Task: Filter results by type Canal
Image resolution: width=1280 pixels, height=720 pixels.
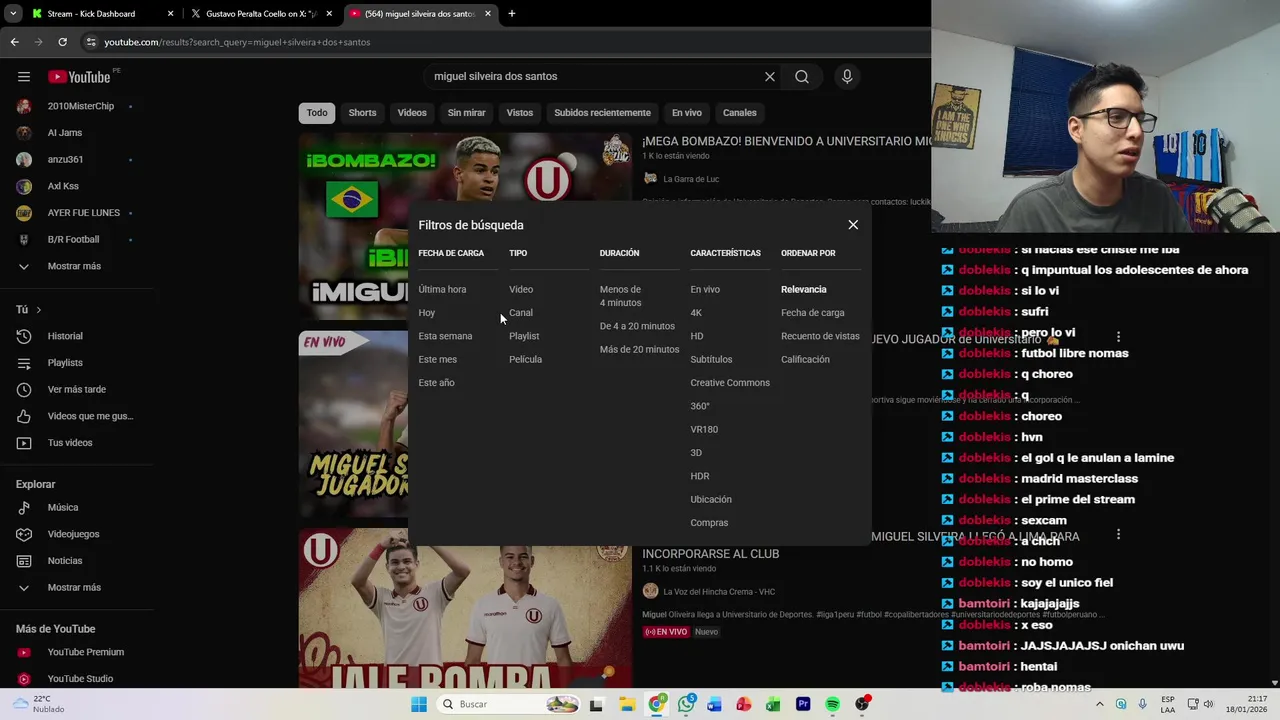Action: (521, 313)
